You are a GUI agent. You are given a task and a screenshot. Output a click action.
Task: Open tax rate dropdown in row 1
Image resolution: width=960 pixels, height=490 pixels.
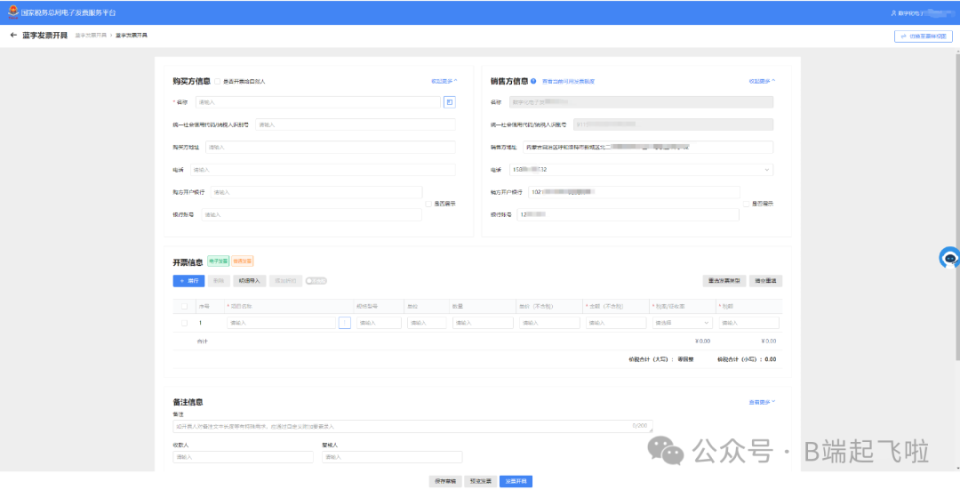[x=682, y=323]
